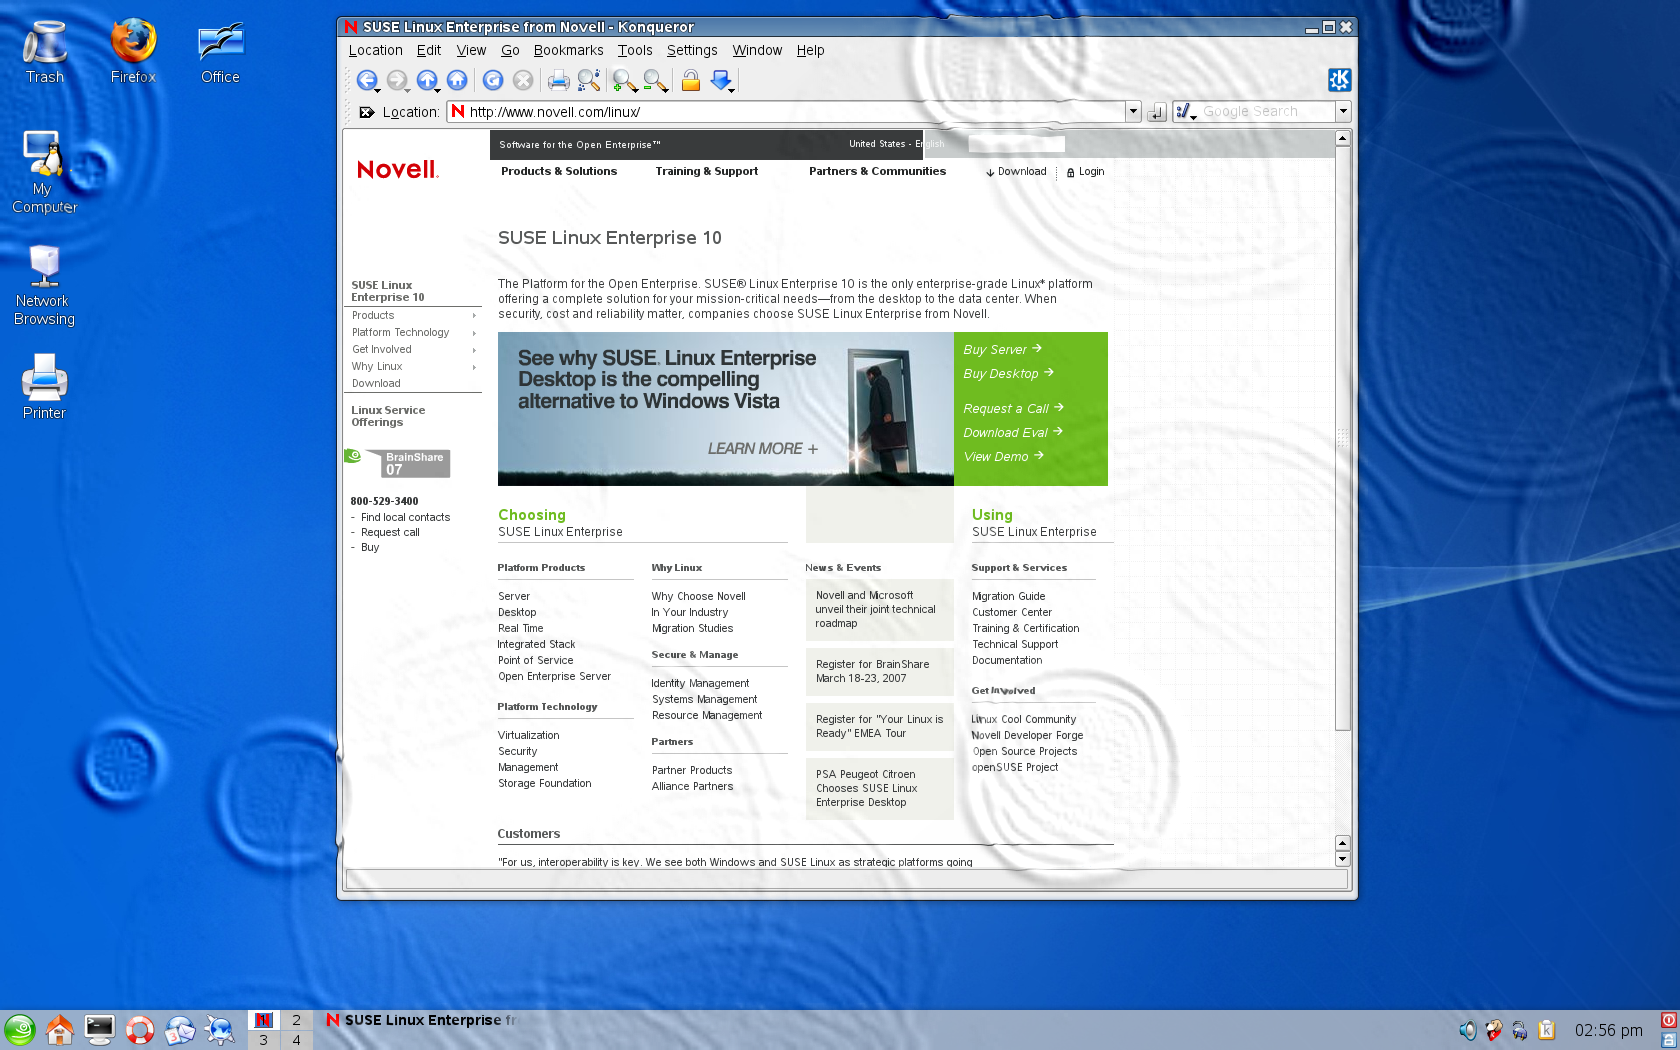The width and height of the screenshot is (1680, 1050).
Task: Click the blue download arrow toolbar icon
Action: click(721, 80)
